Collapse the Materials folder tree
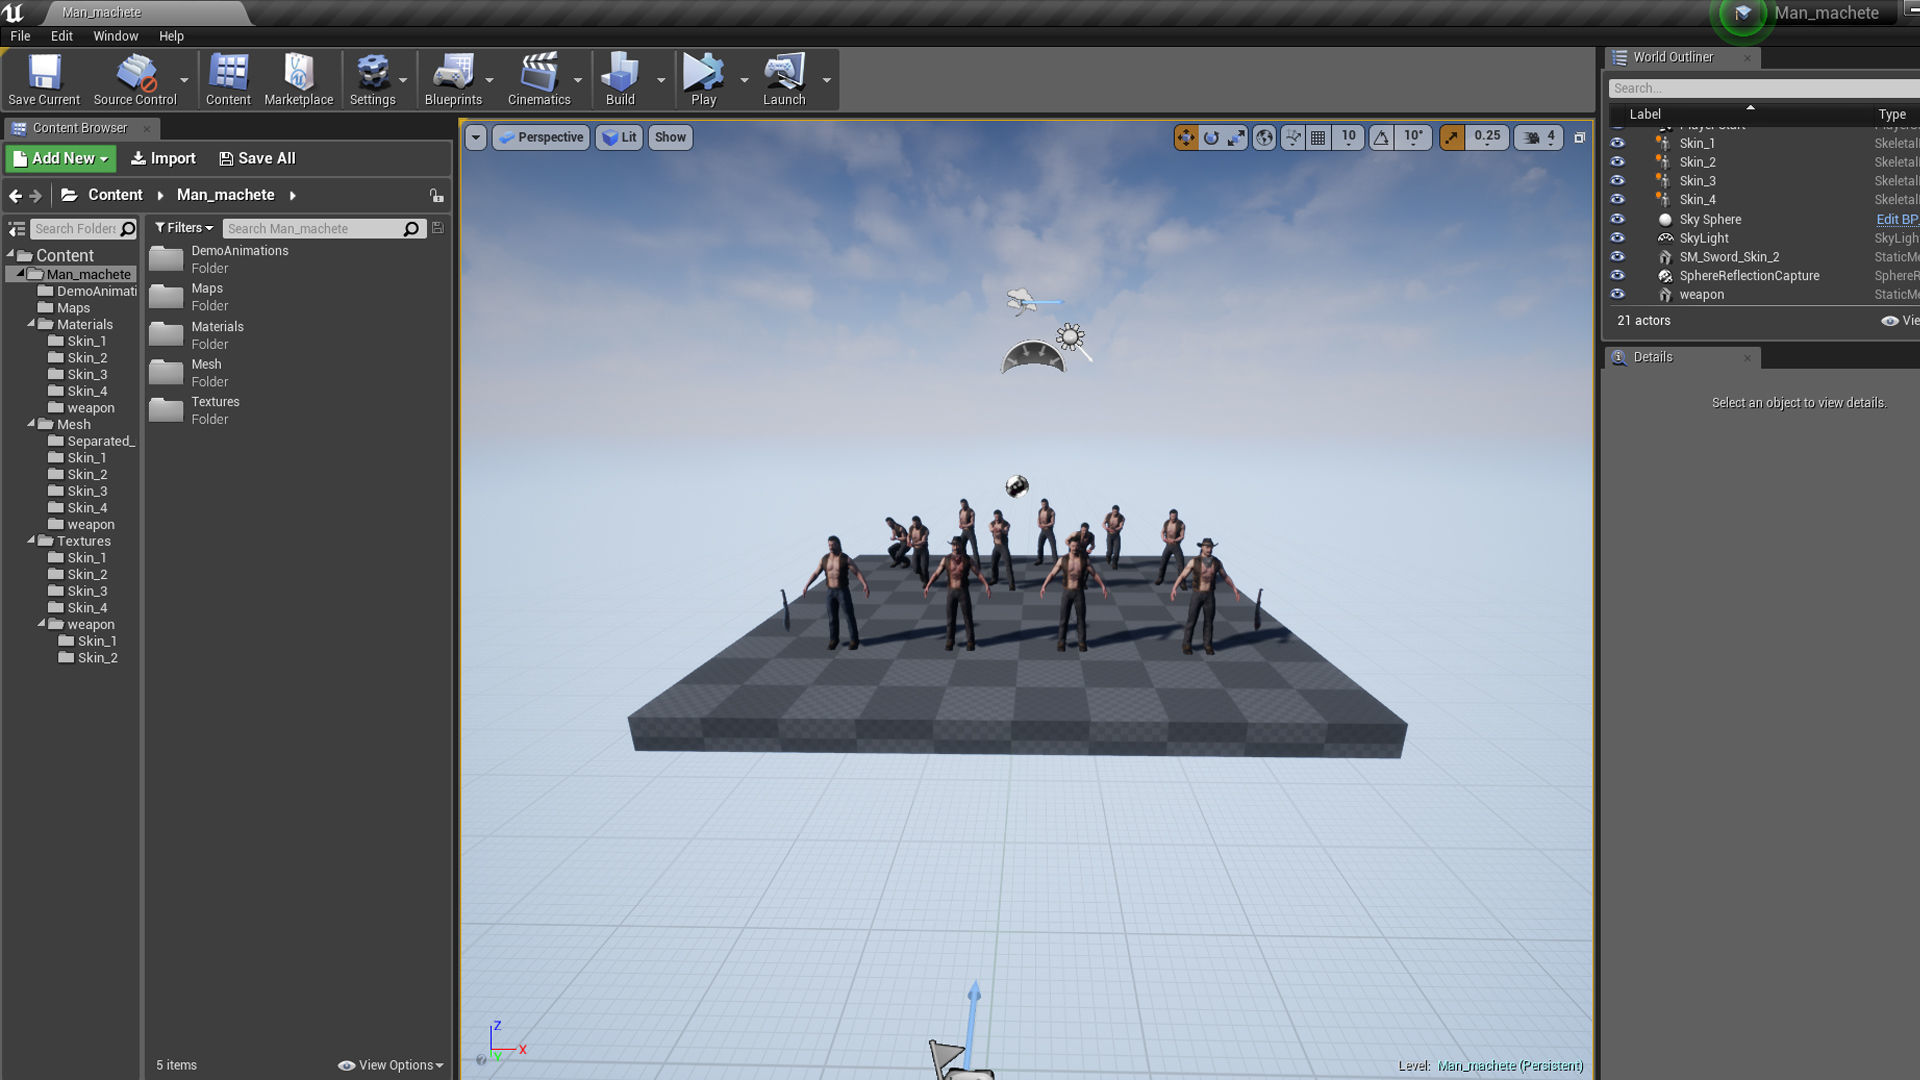The height and width of the screenshot is (1080, 1920). click(31, 324)
